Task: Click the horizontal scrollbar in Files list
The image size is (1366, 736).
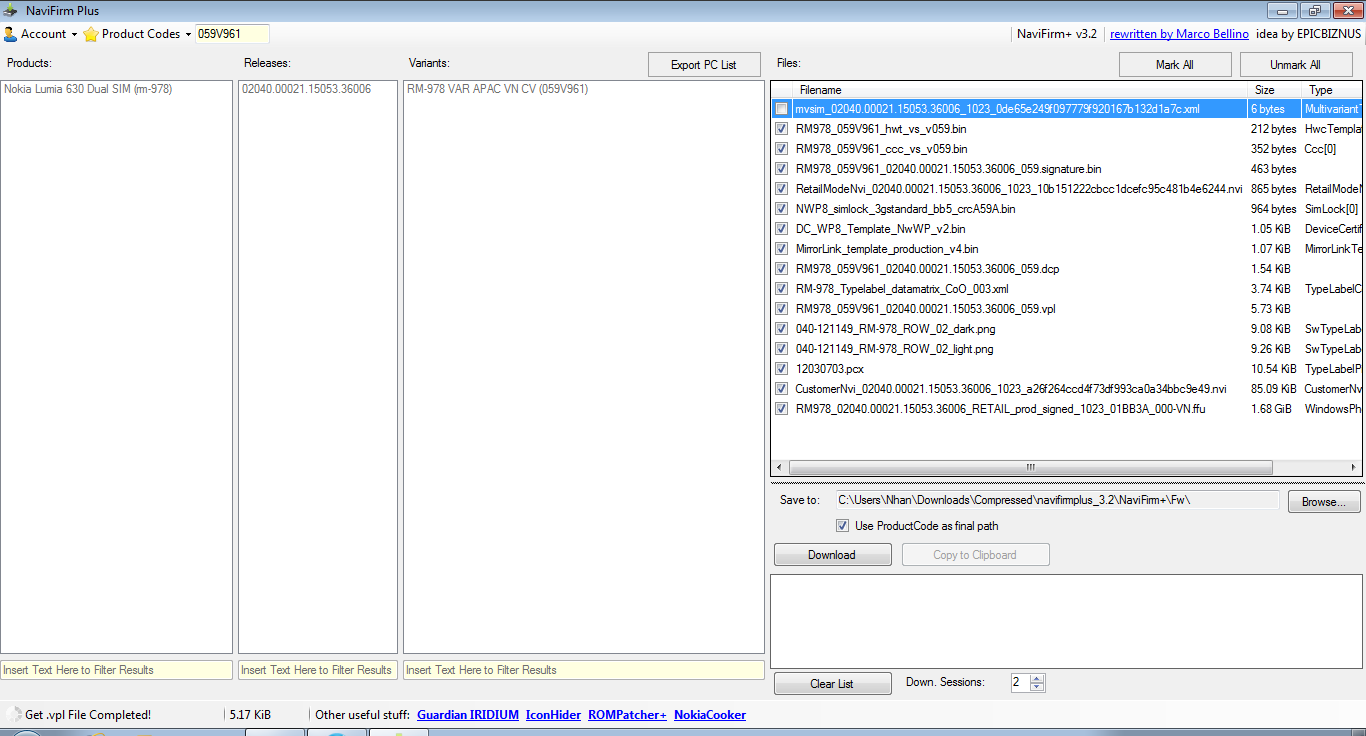Action: (x=1031, y=467)
